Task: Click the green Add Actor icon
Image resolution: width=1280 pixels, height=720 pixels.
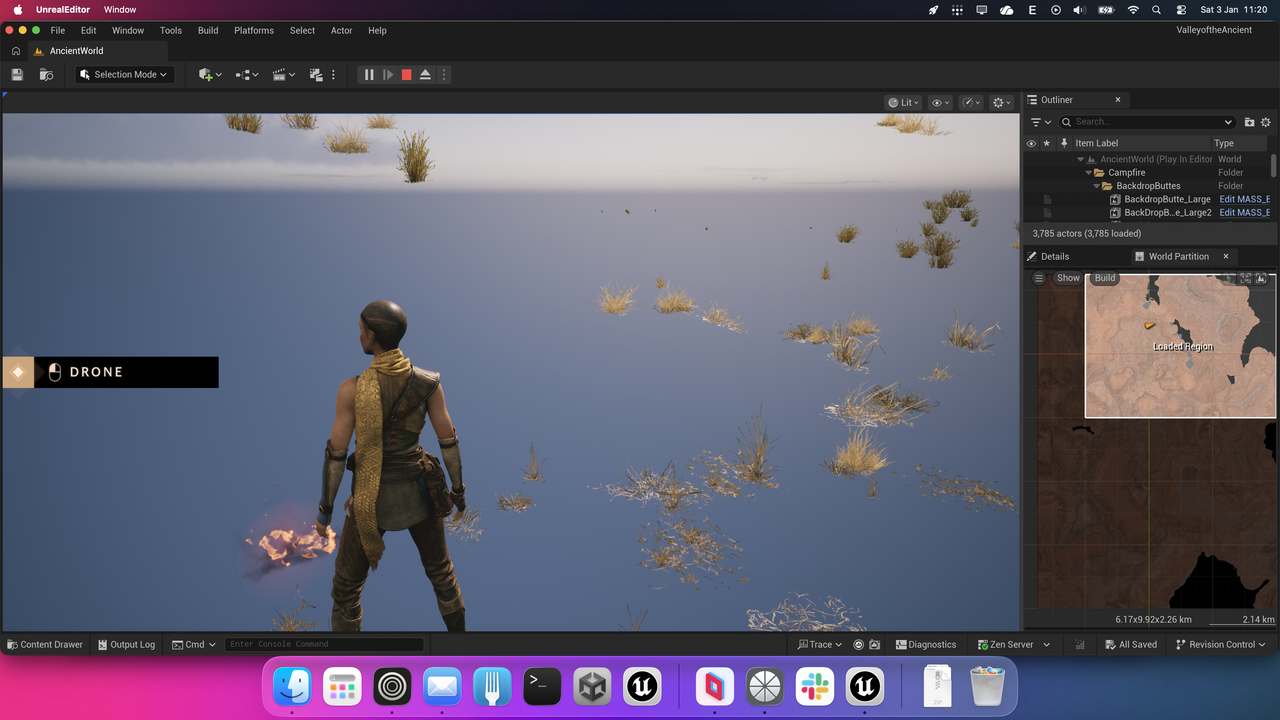Action: pyautogui.click(x=207, y=74)
